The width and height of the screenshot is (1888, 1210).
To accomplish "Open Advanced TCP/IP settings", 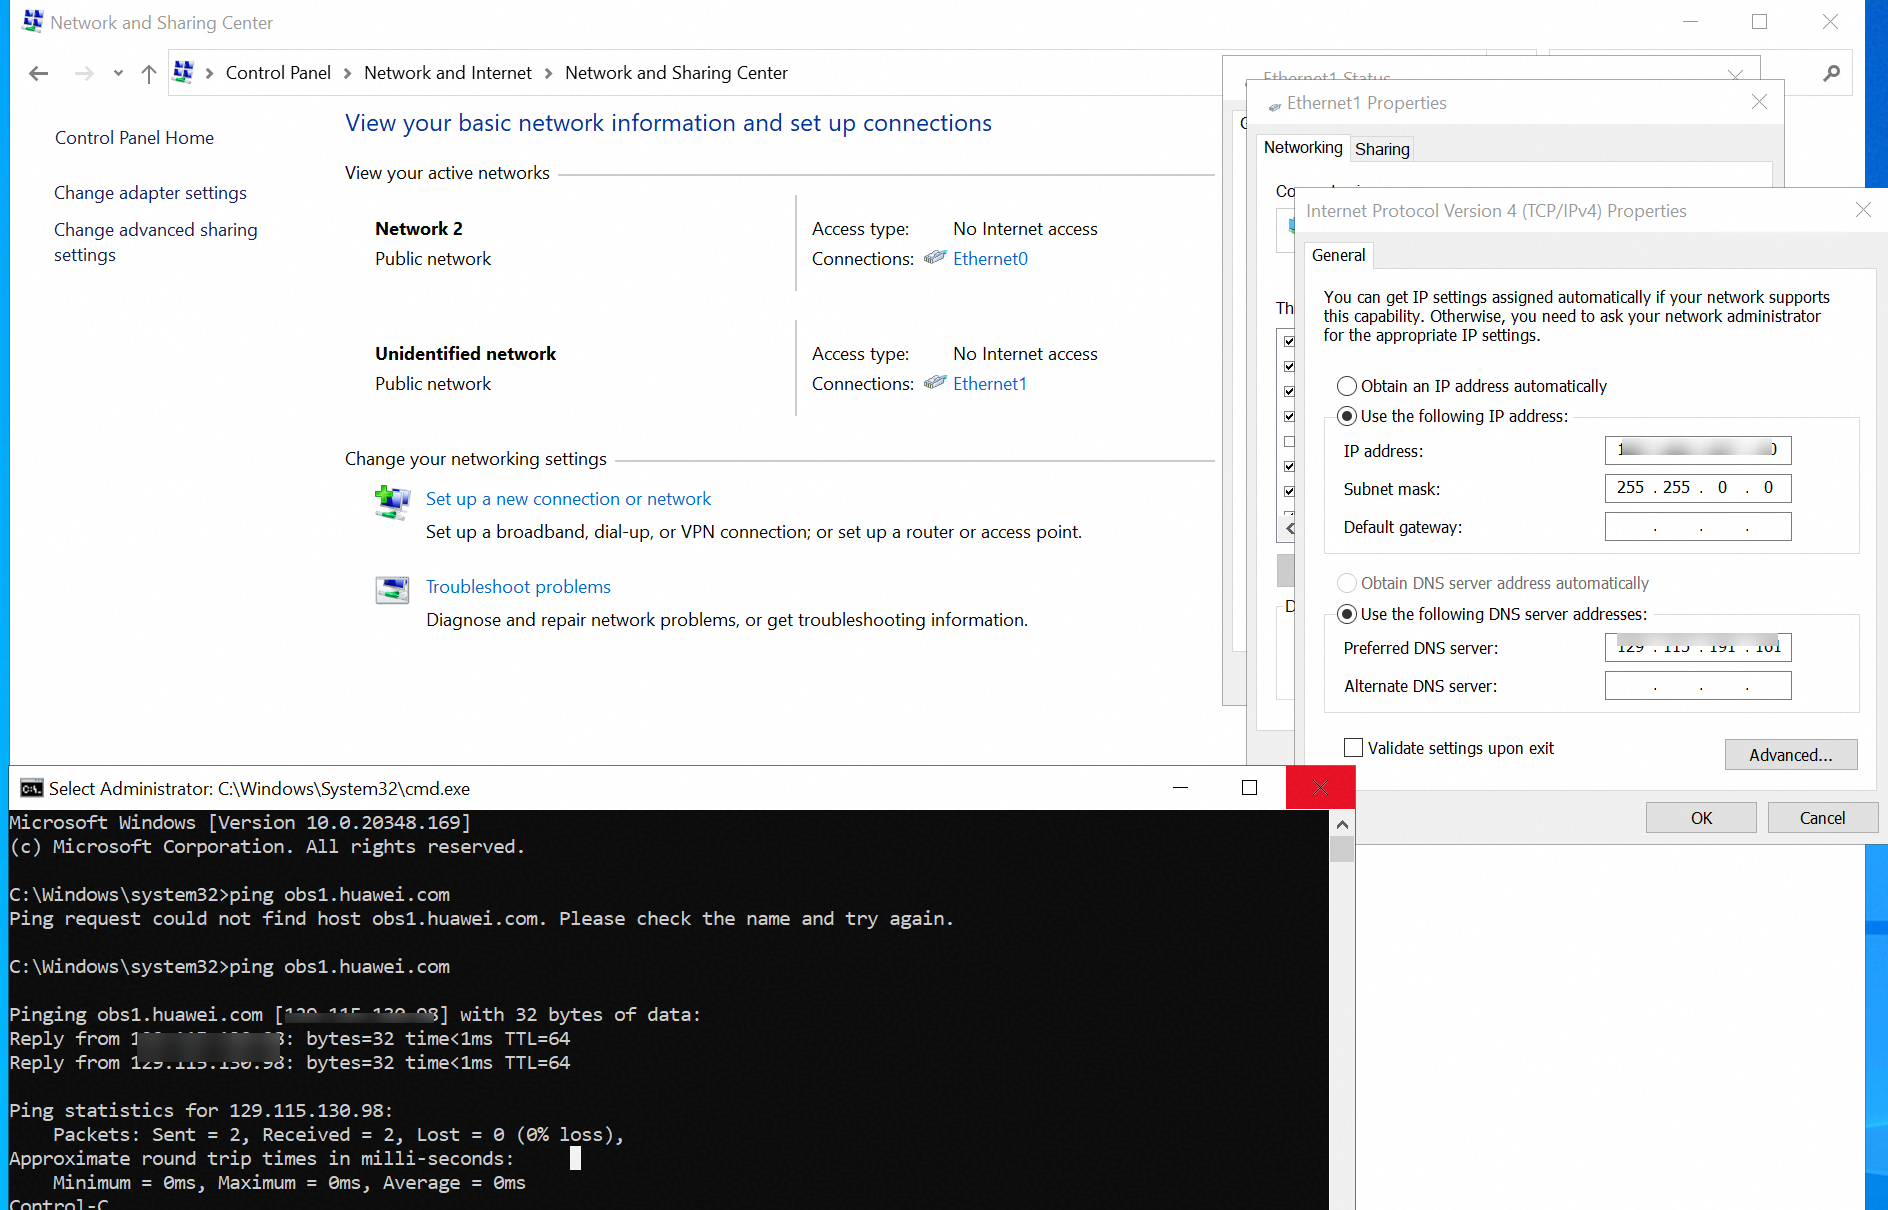I will coord(1791,755).
